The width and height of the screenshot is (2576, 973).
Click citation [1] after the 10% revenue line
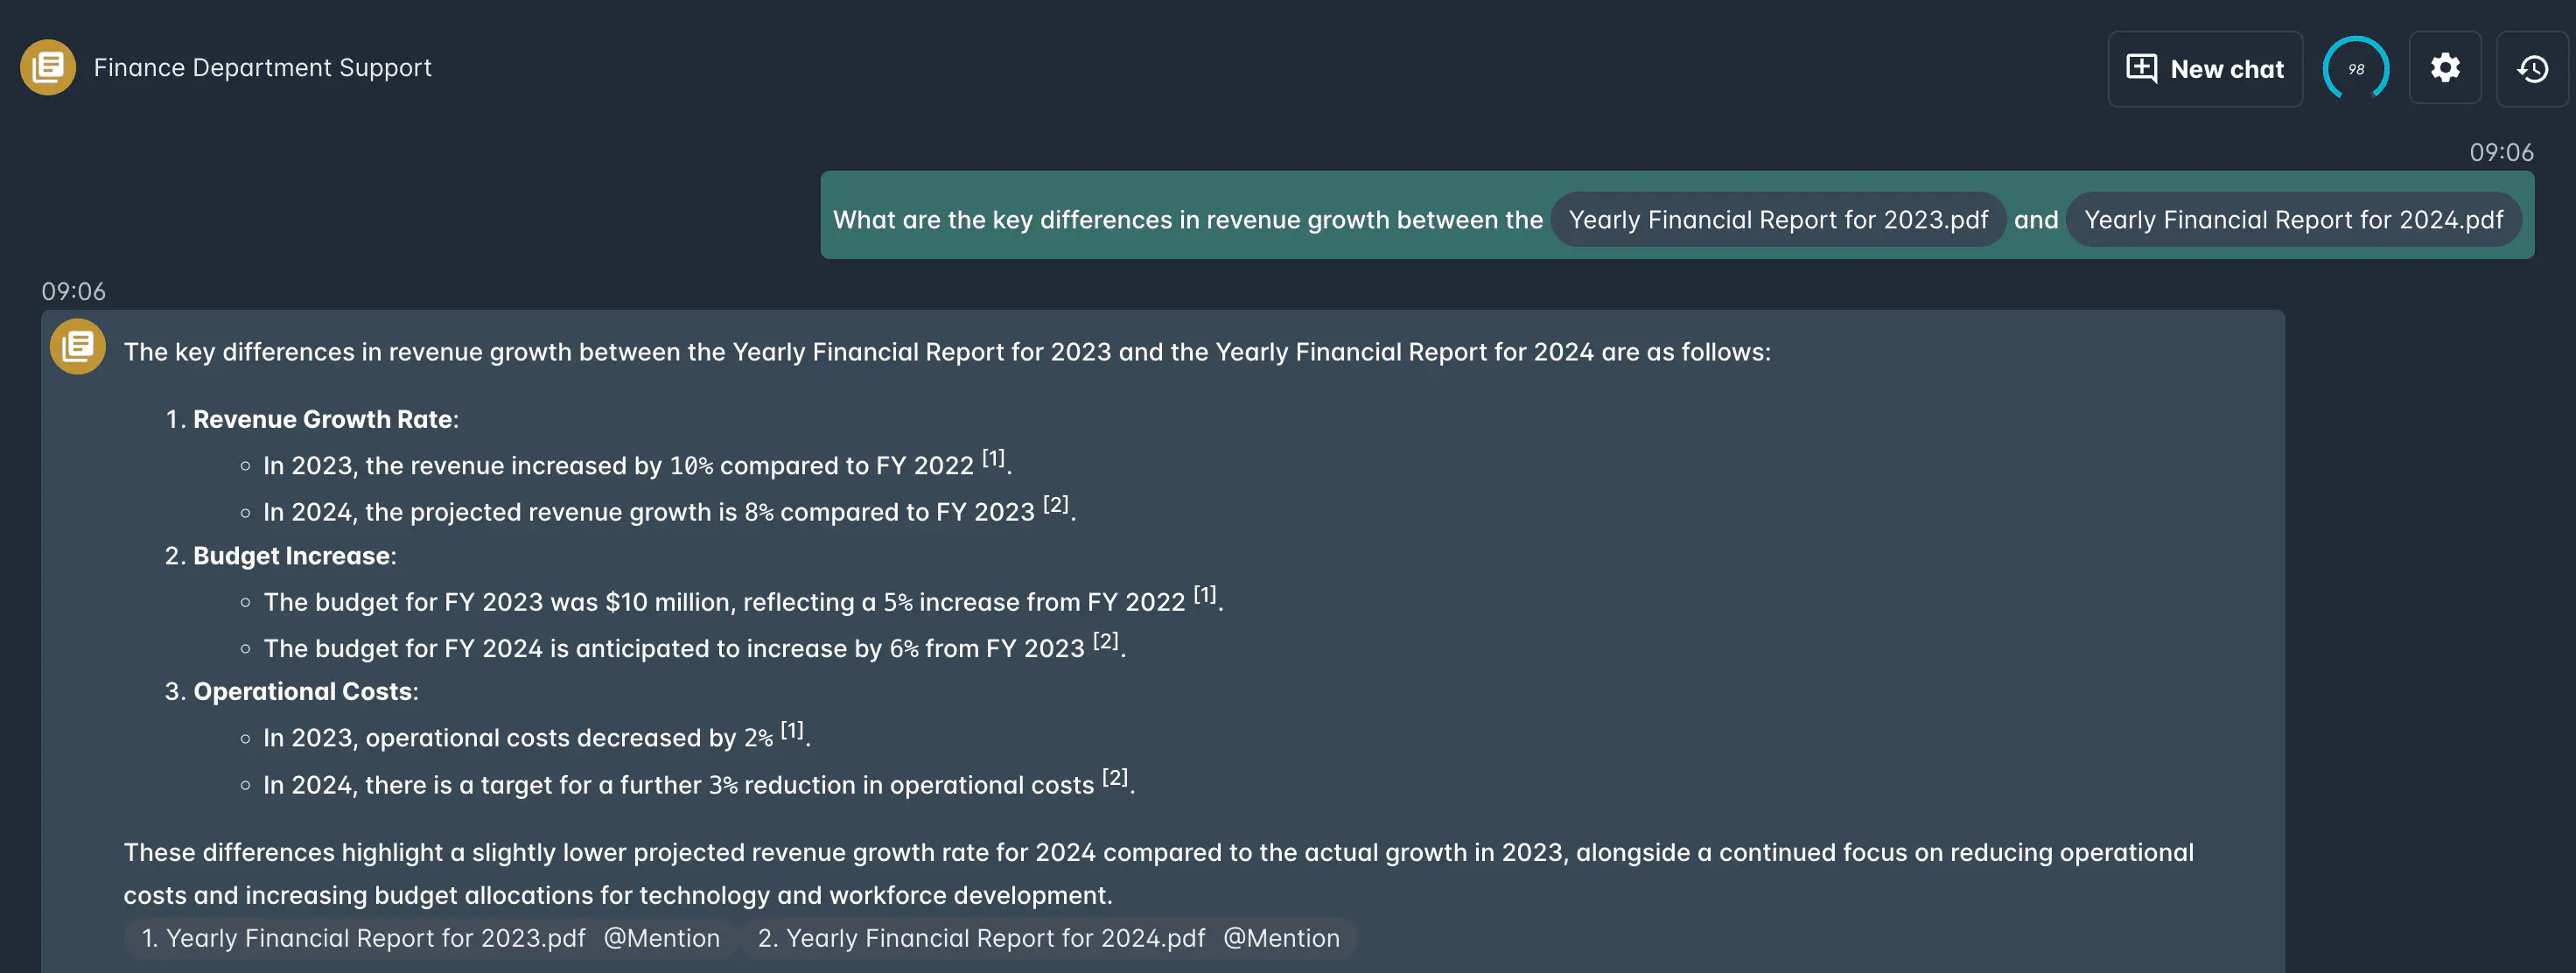coord(993,458)
